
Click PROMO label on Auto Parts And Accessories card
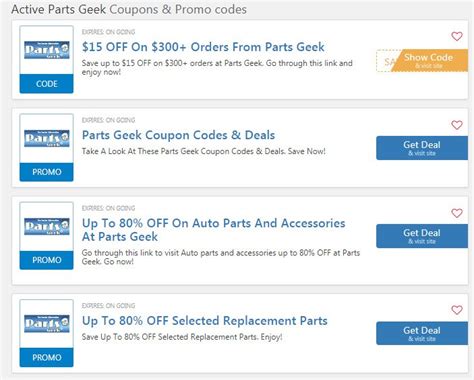tap(47, 260)
